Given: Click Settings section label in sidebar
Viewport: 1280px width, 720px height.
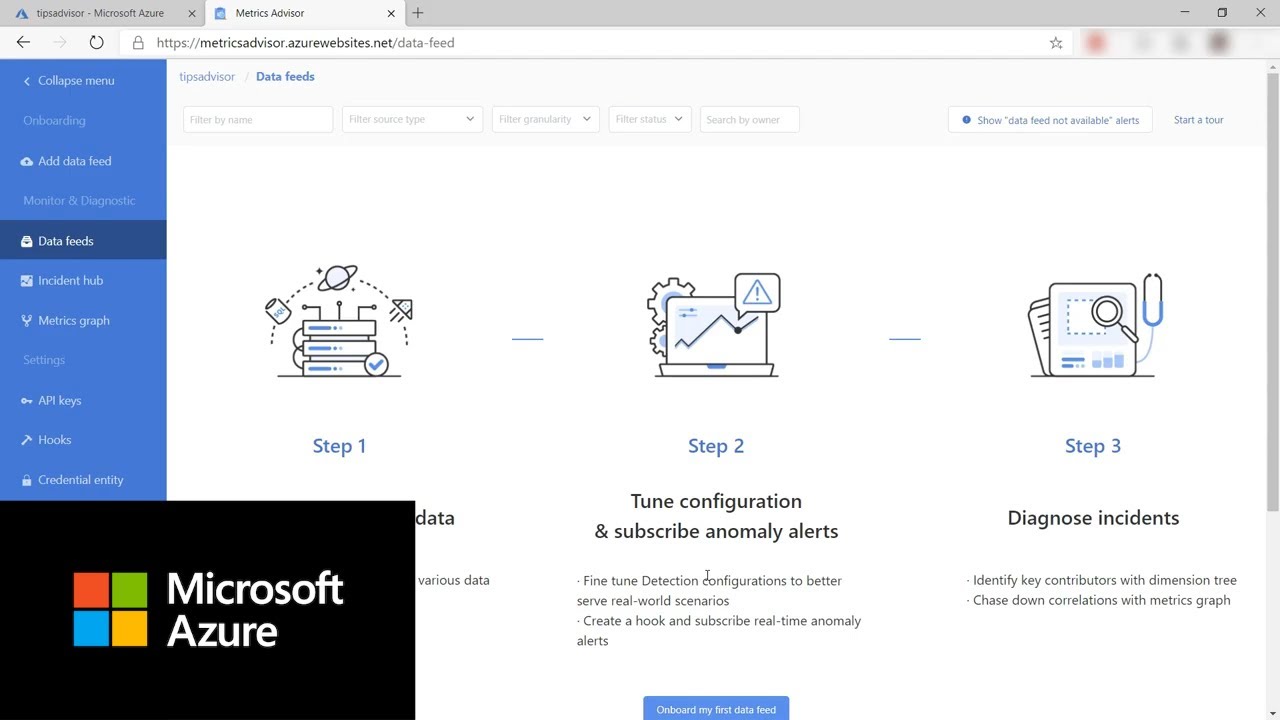Looking at the screenshot, I should point(44,360).
